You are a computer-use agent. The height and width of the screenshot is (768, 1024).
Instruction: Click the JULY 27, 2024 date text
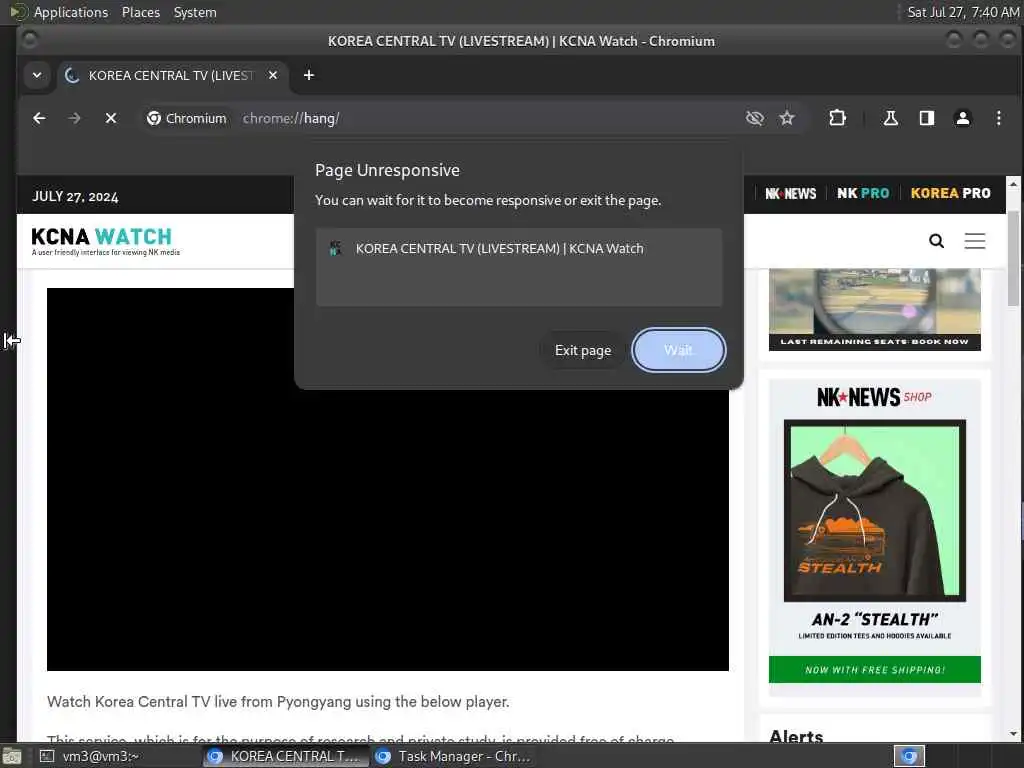(x=75, y=197)
